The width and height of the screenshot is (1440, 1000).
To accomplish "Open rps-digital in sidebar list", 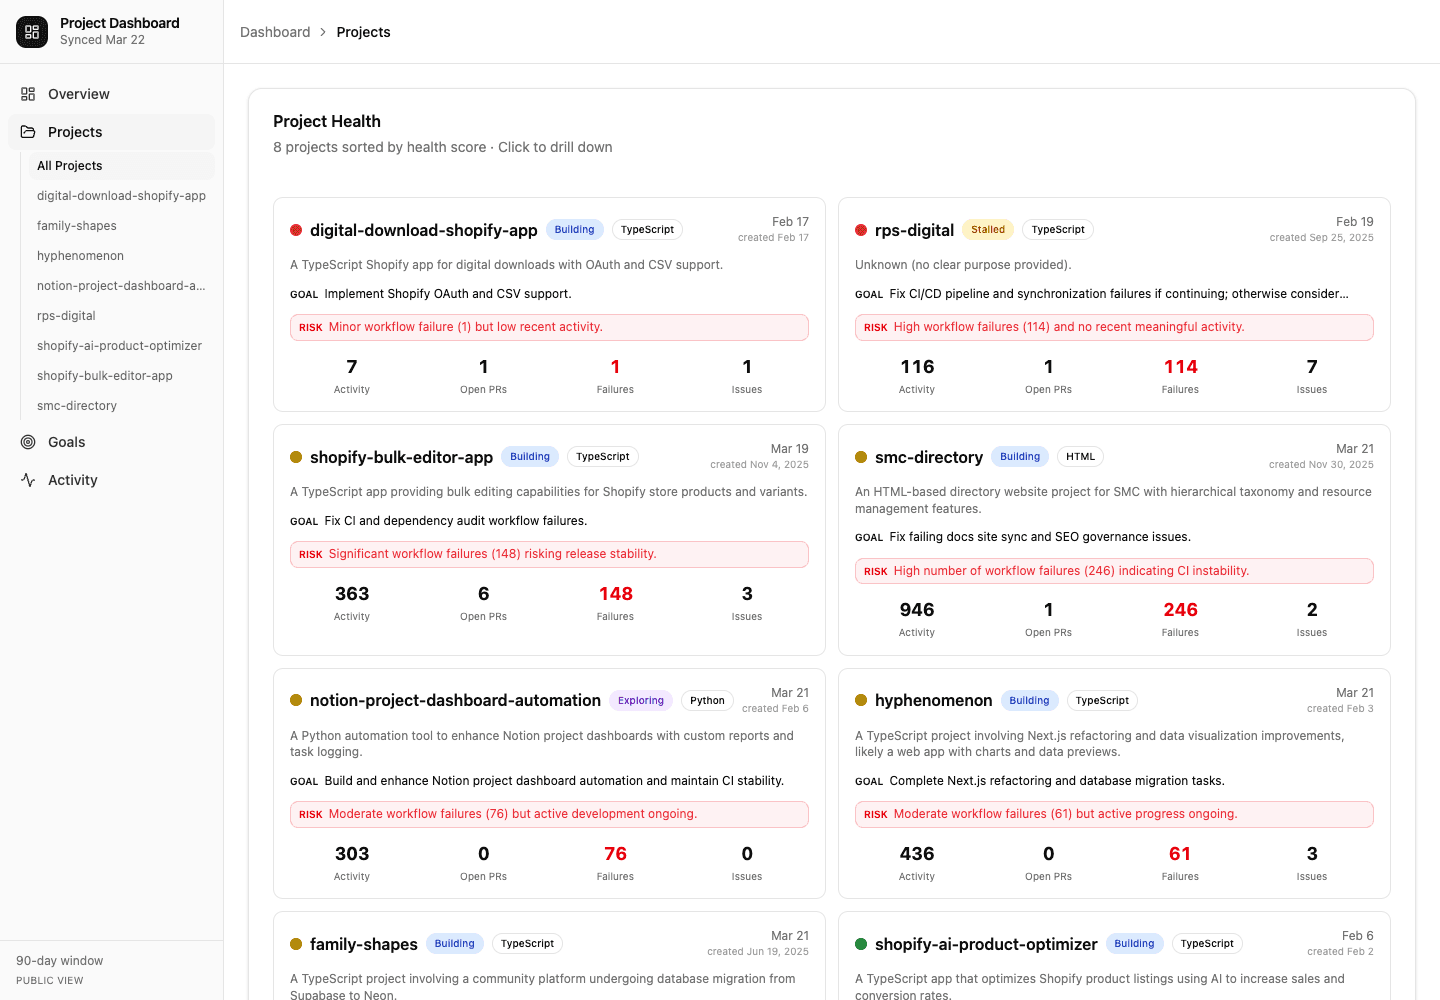I will (120, 316).
